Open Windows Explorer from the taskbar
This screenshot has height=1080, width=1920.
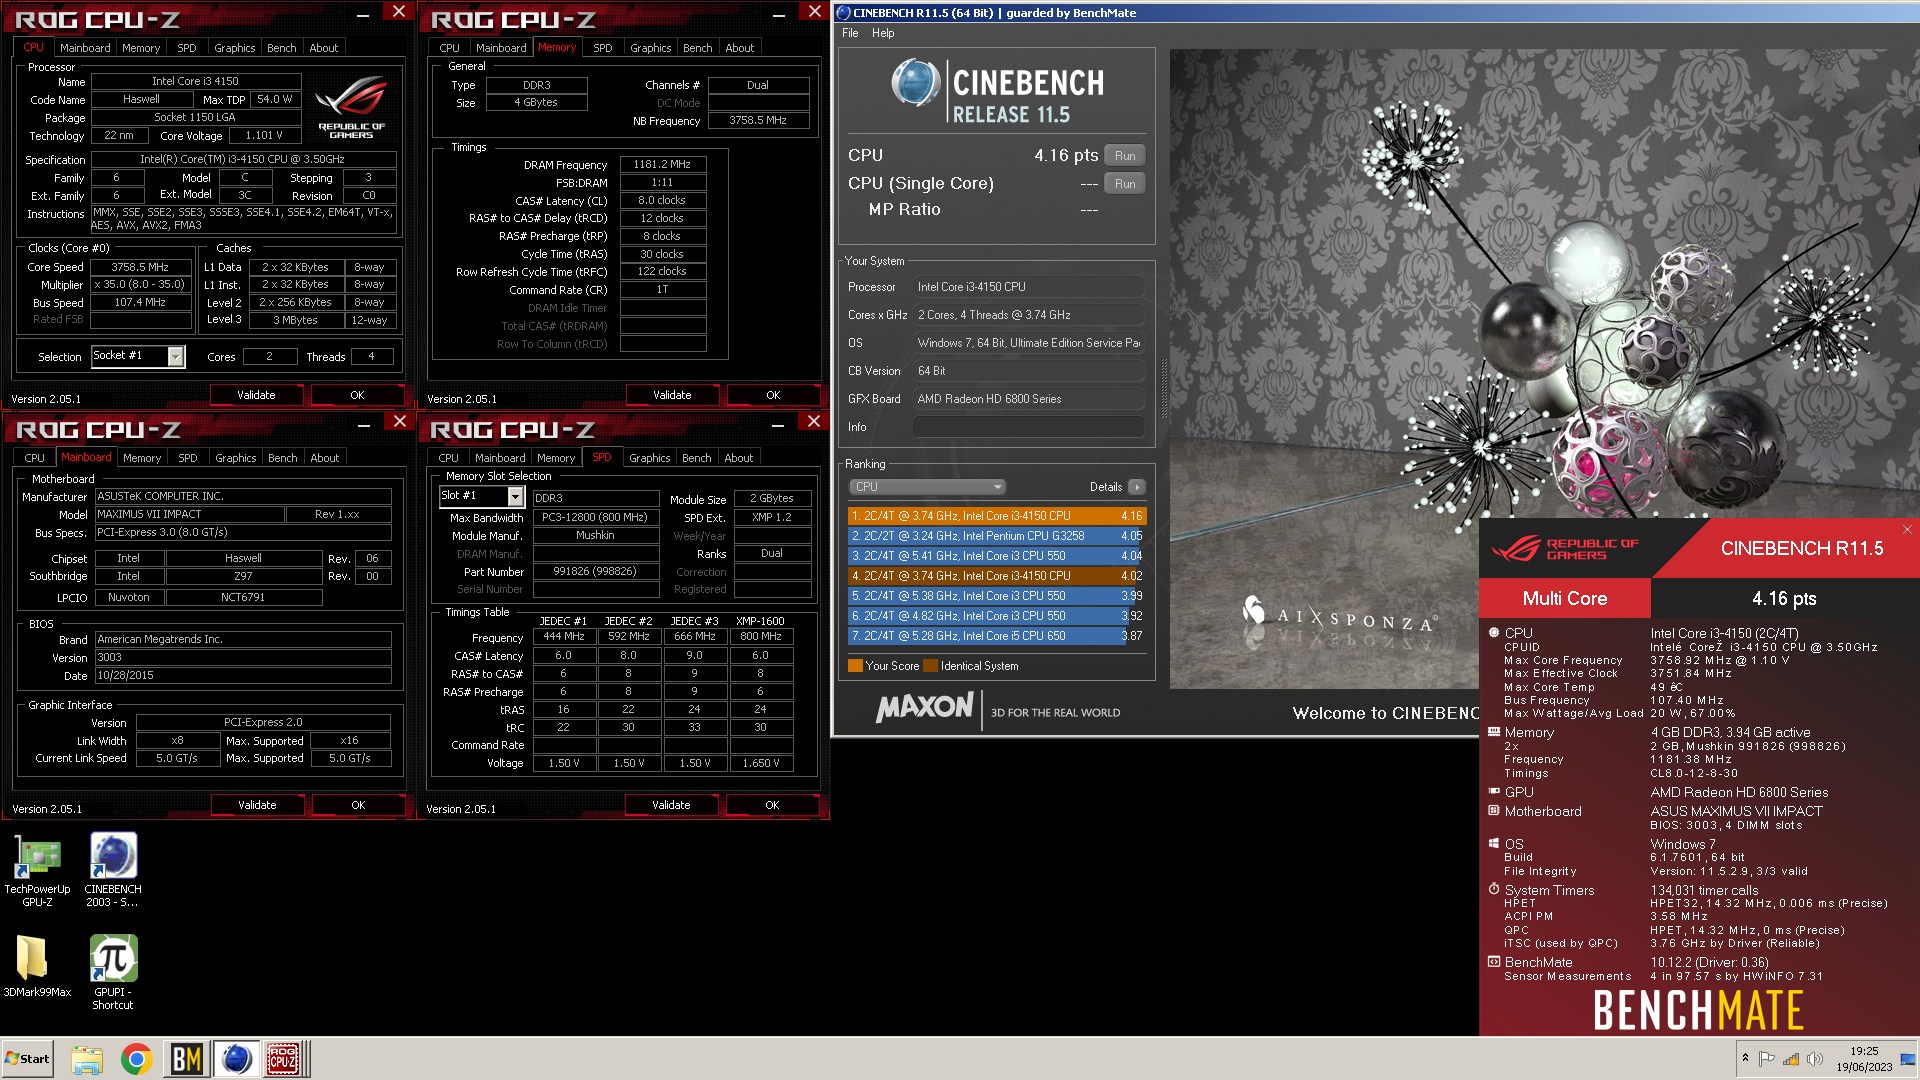[87, 1059]
